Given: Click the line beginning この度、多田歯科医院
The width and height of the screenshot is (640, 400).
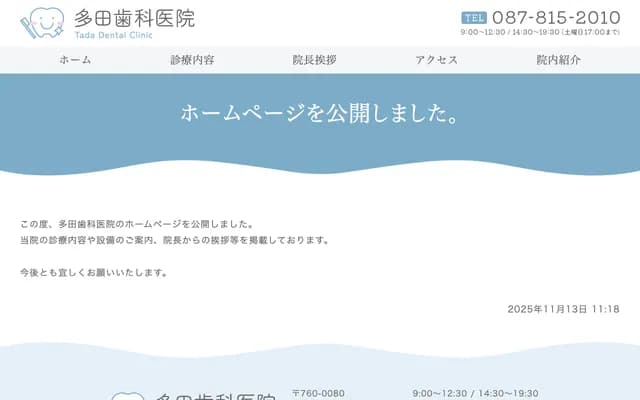Looking at the screenshot, I should pos(137,224).
